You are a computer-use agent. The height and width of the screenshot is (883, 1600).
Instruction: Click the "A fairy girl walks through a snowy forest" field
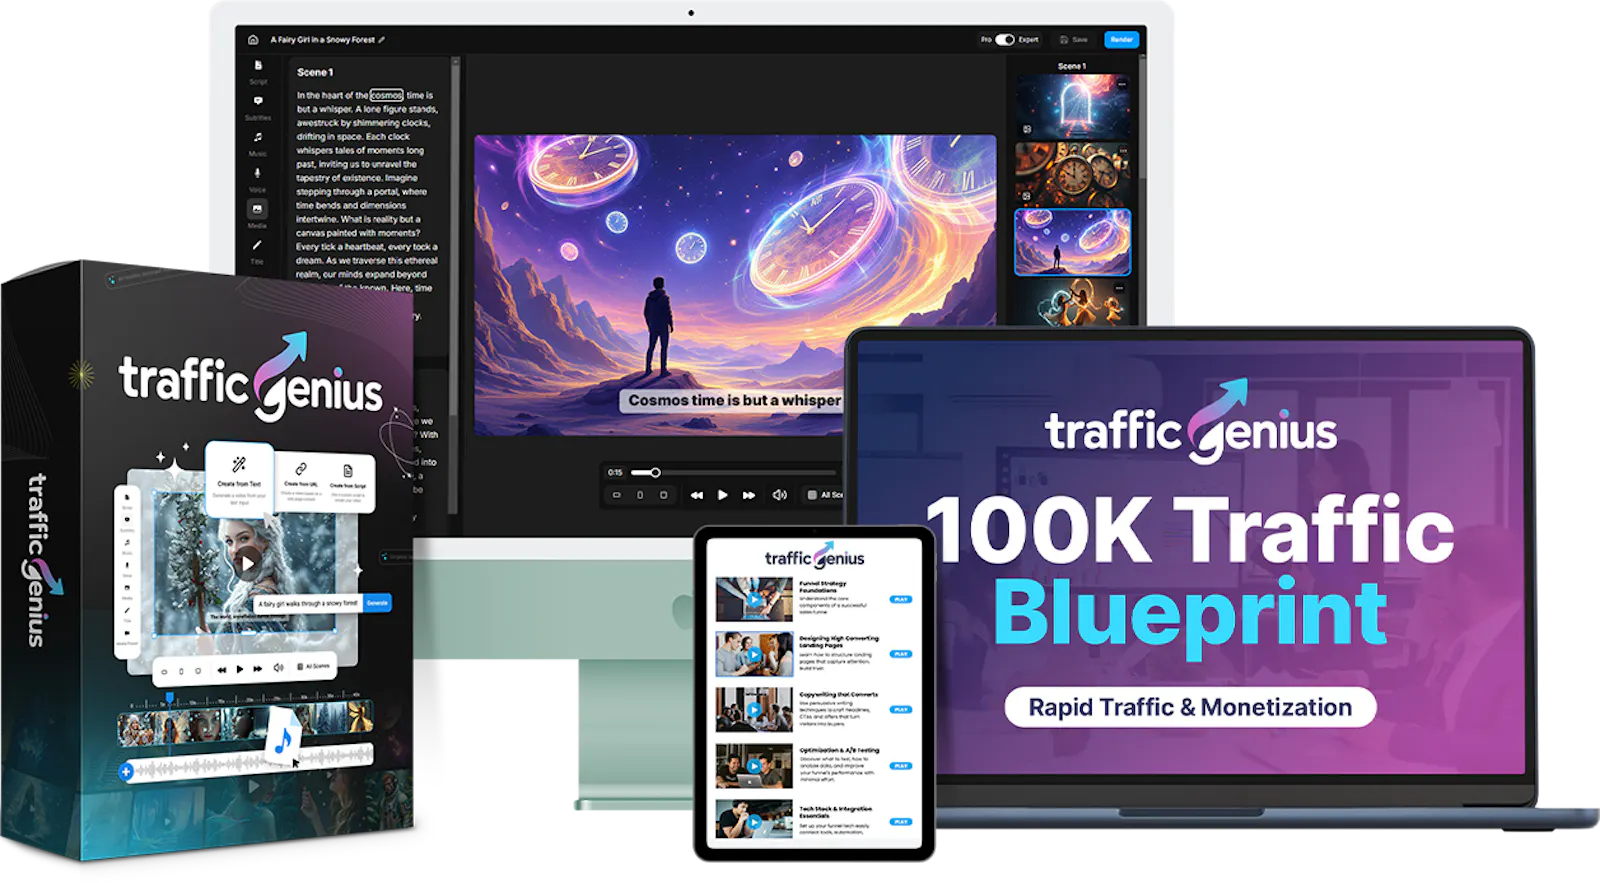[x=309, y=604]
